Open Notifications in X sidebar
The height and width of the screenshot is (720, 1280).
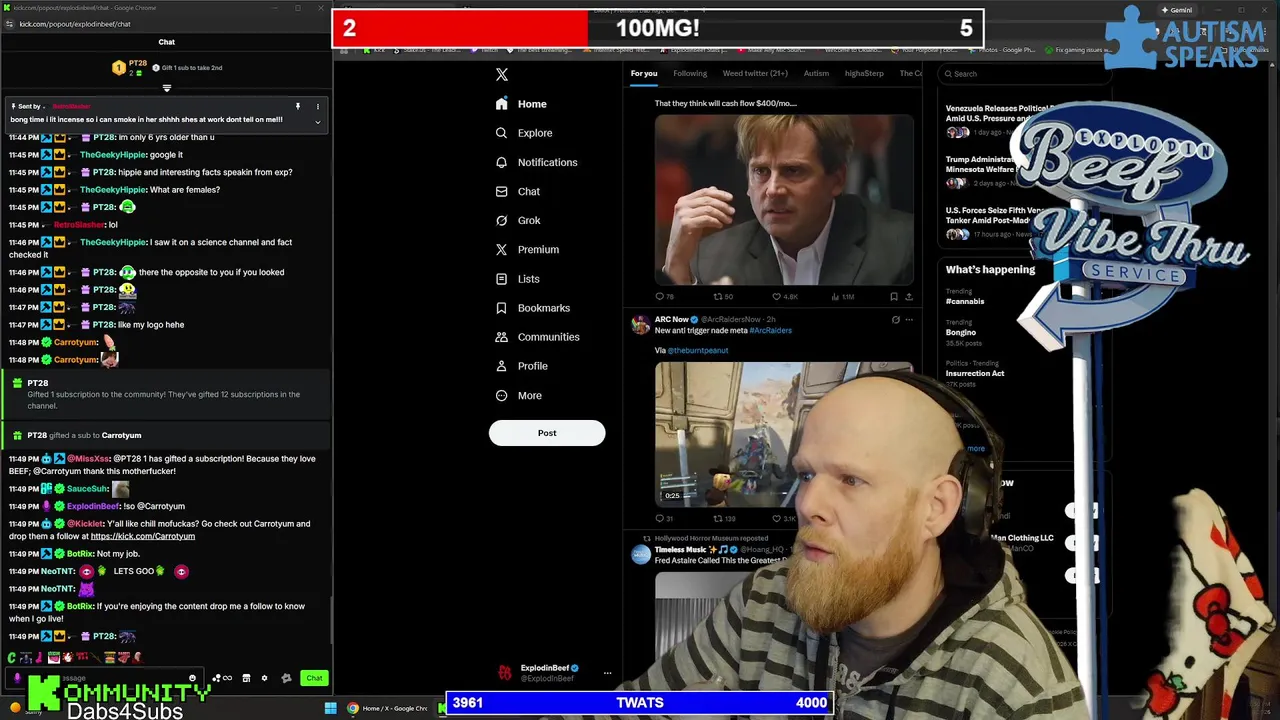536,162
